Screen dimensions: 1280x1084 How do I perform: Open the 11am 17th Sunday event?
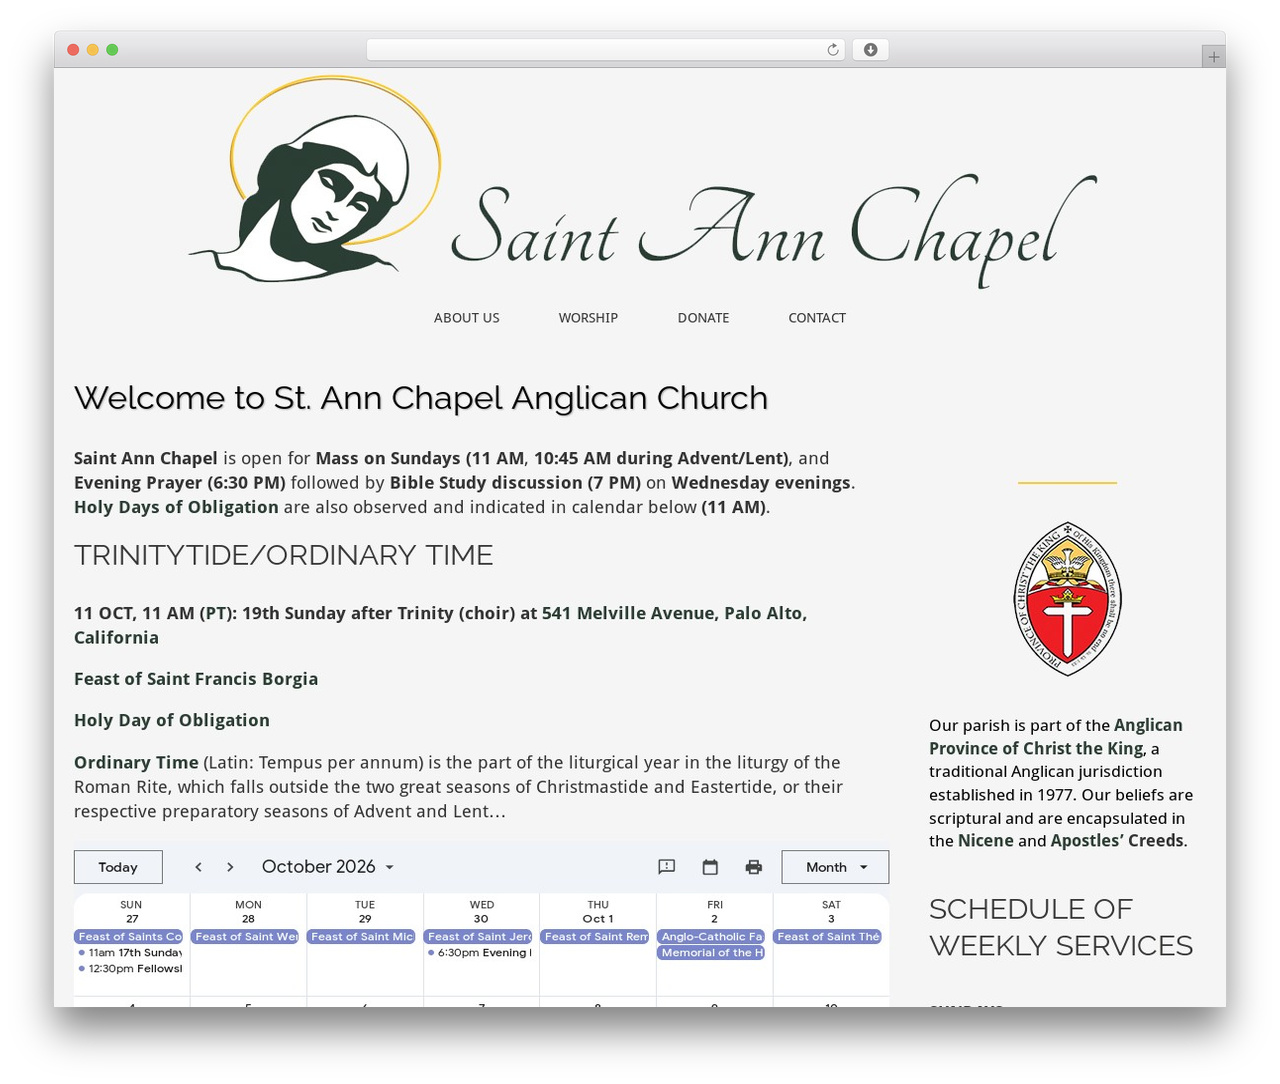point(130,953)
